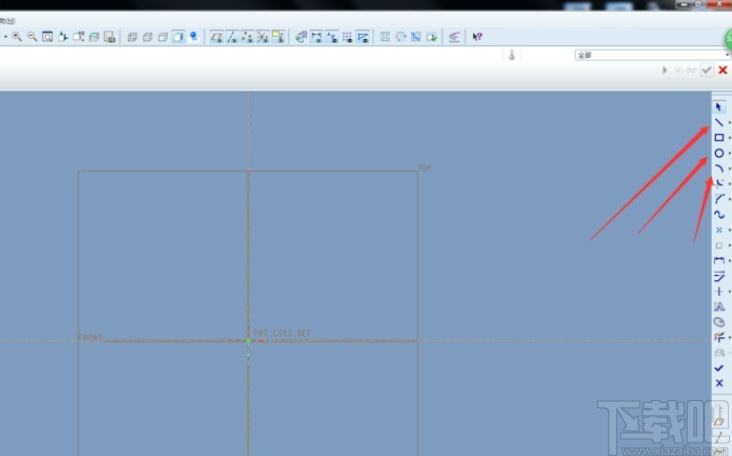Image resolution: width=732 pixels, height=456 pixels.
Task: Select hidden line display mode icon
Action: 148,36
